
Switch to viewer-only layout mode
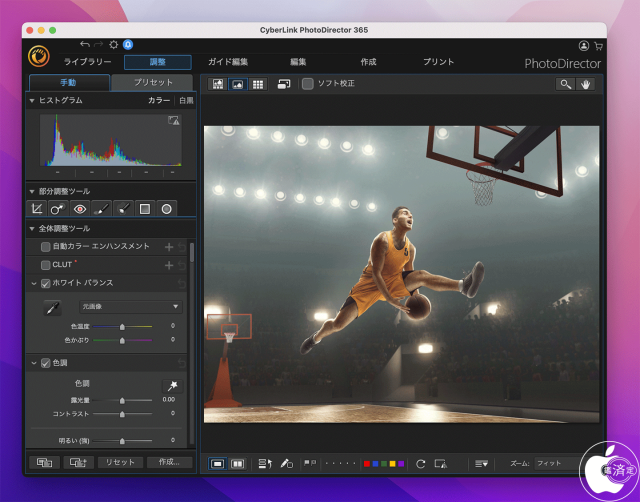(238, 84)
